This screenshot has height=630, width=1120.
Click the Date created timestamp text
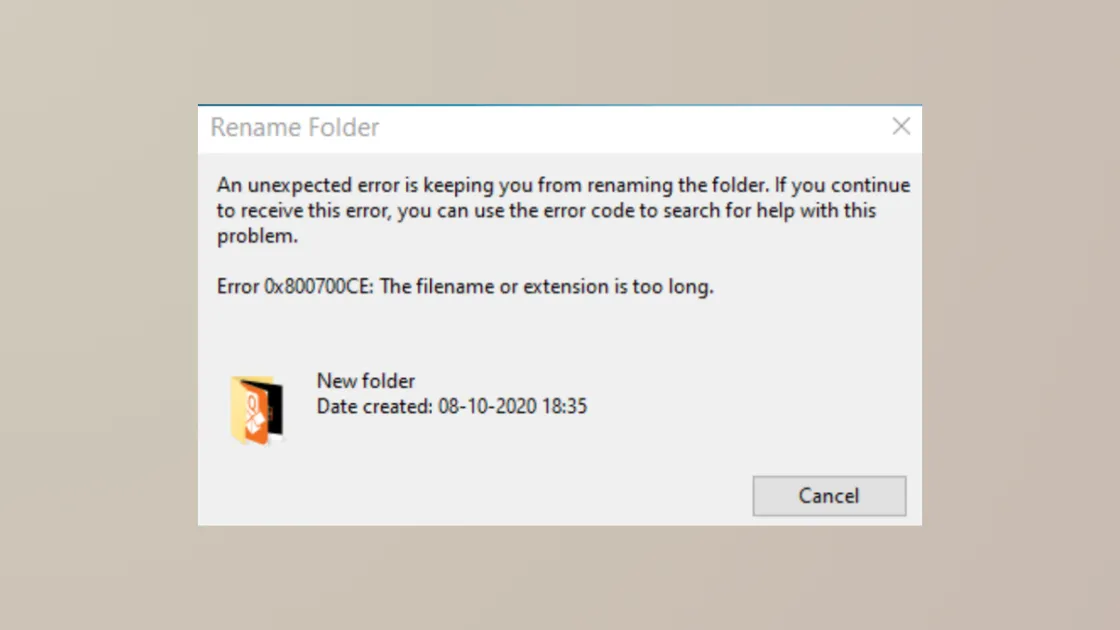tap(452, 406)
